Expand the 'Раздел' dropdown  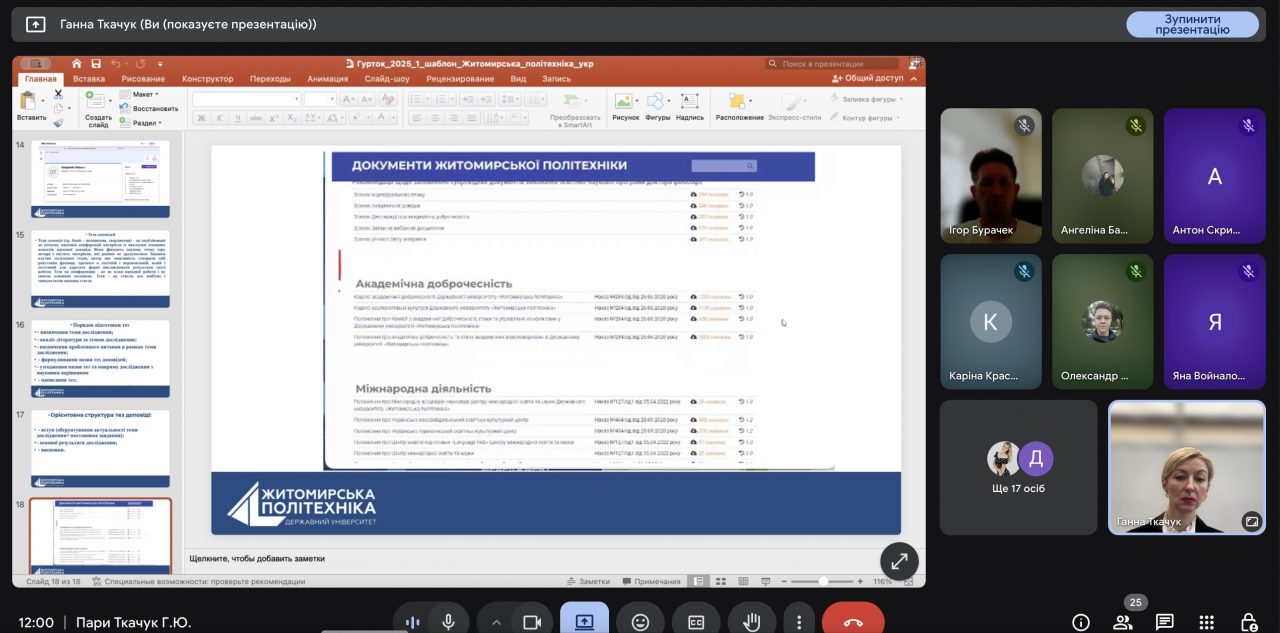[145, 123]
